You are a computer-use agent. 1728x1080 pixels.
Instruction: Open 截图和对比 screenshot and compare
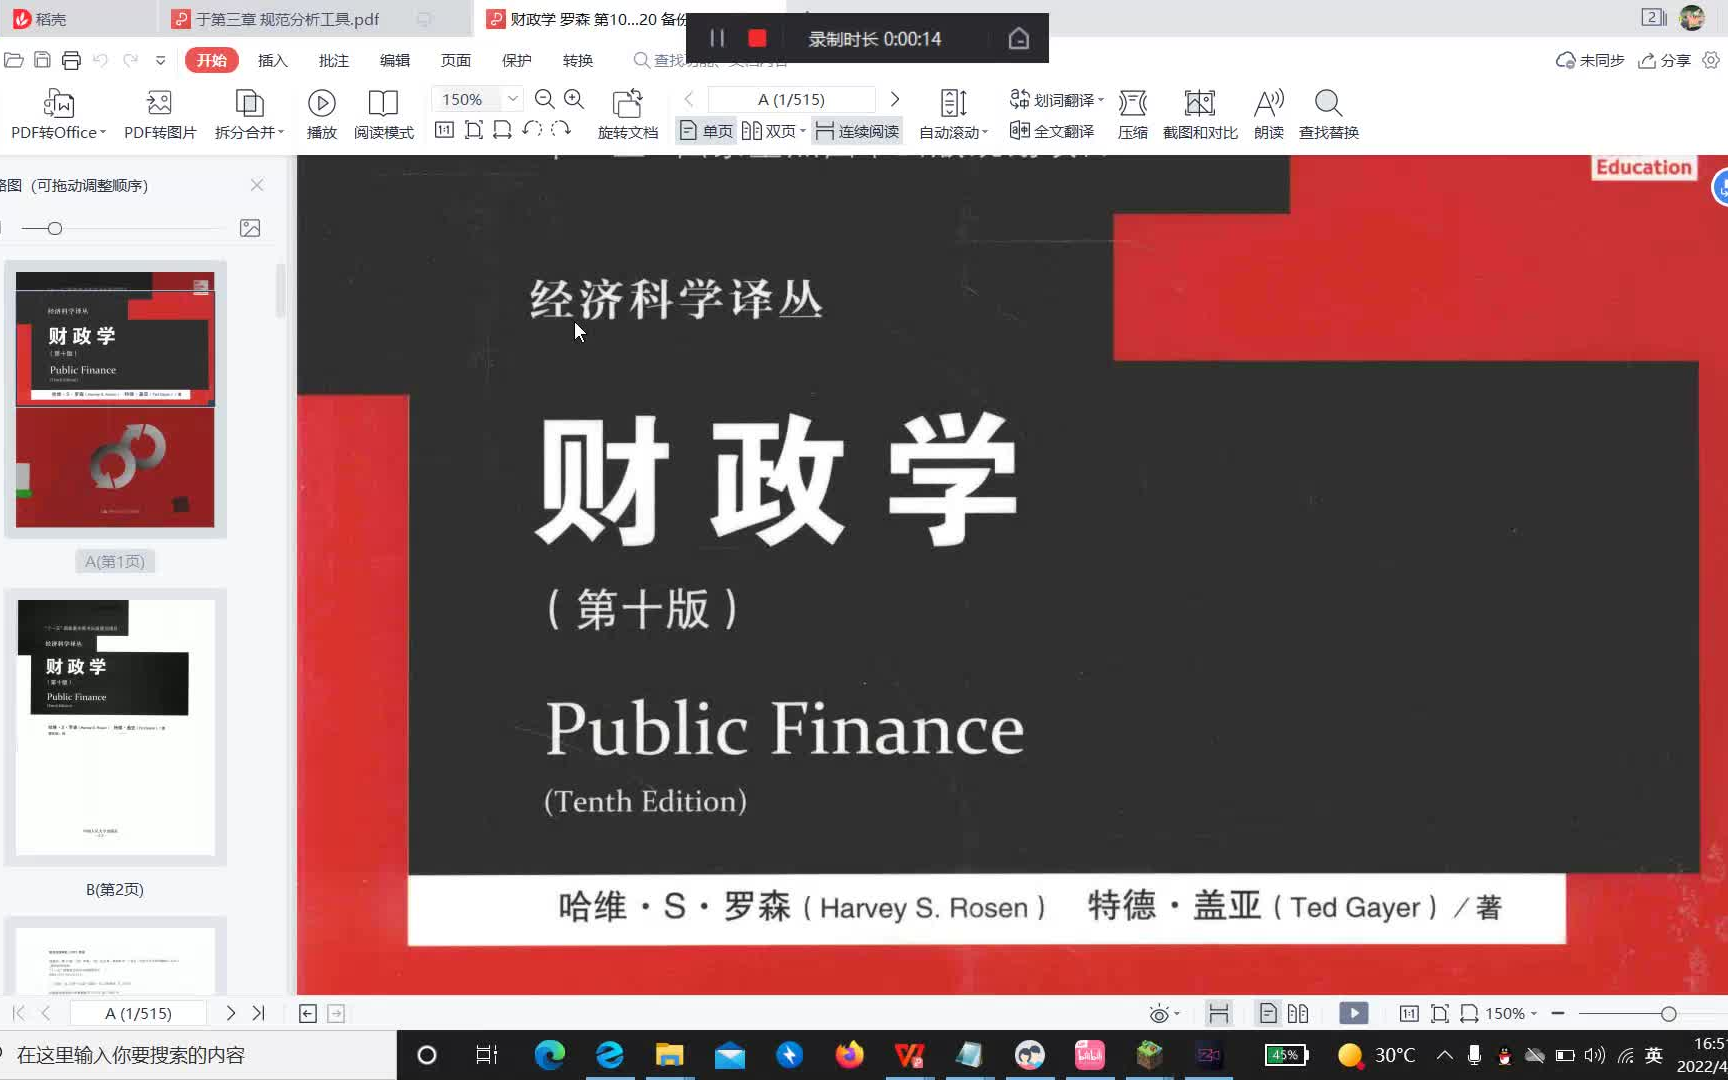point(1199,112)
